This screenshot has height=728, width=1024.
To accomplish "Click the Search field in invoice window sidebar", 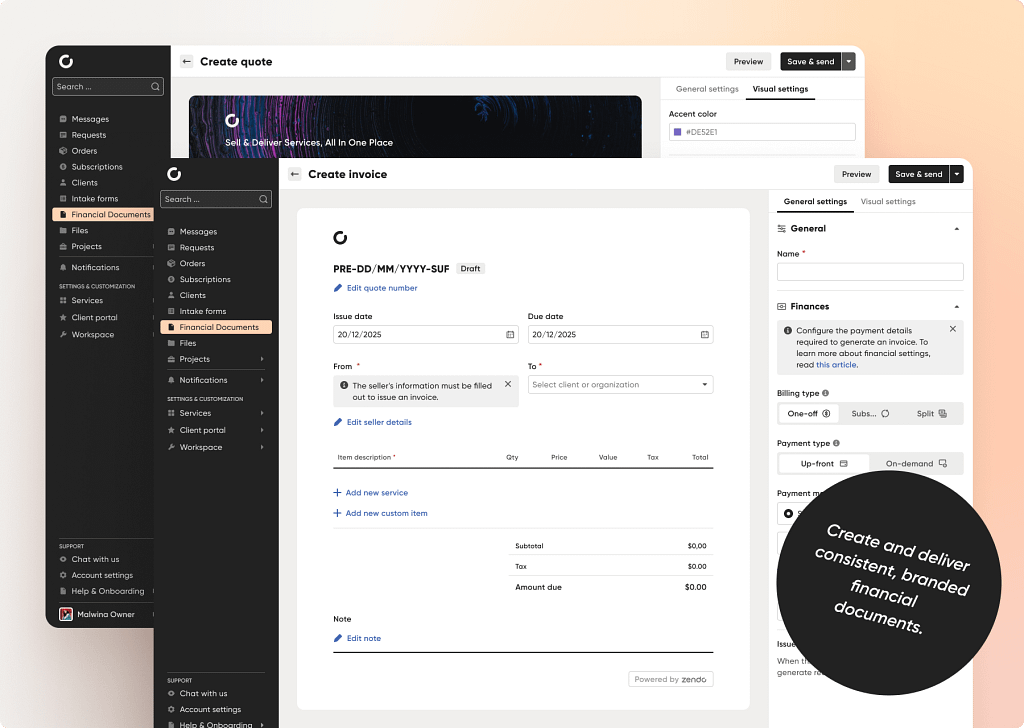I will [216, 199].
